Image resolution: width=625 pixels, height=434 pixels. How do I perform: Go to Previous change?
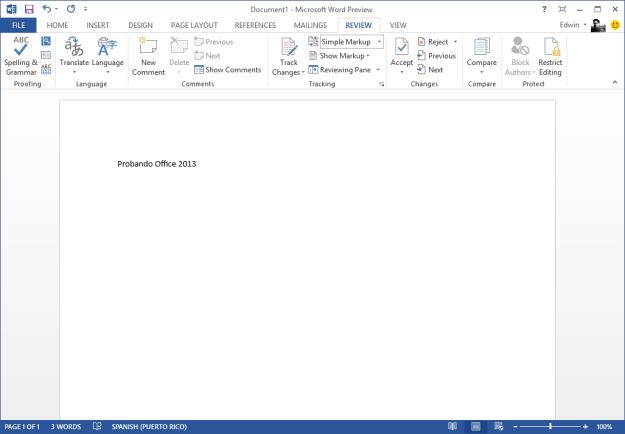[x=436, y=56]
